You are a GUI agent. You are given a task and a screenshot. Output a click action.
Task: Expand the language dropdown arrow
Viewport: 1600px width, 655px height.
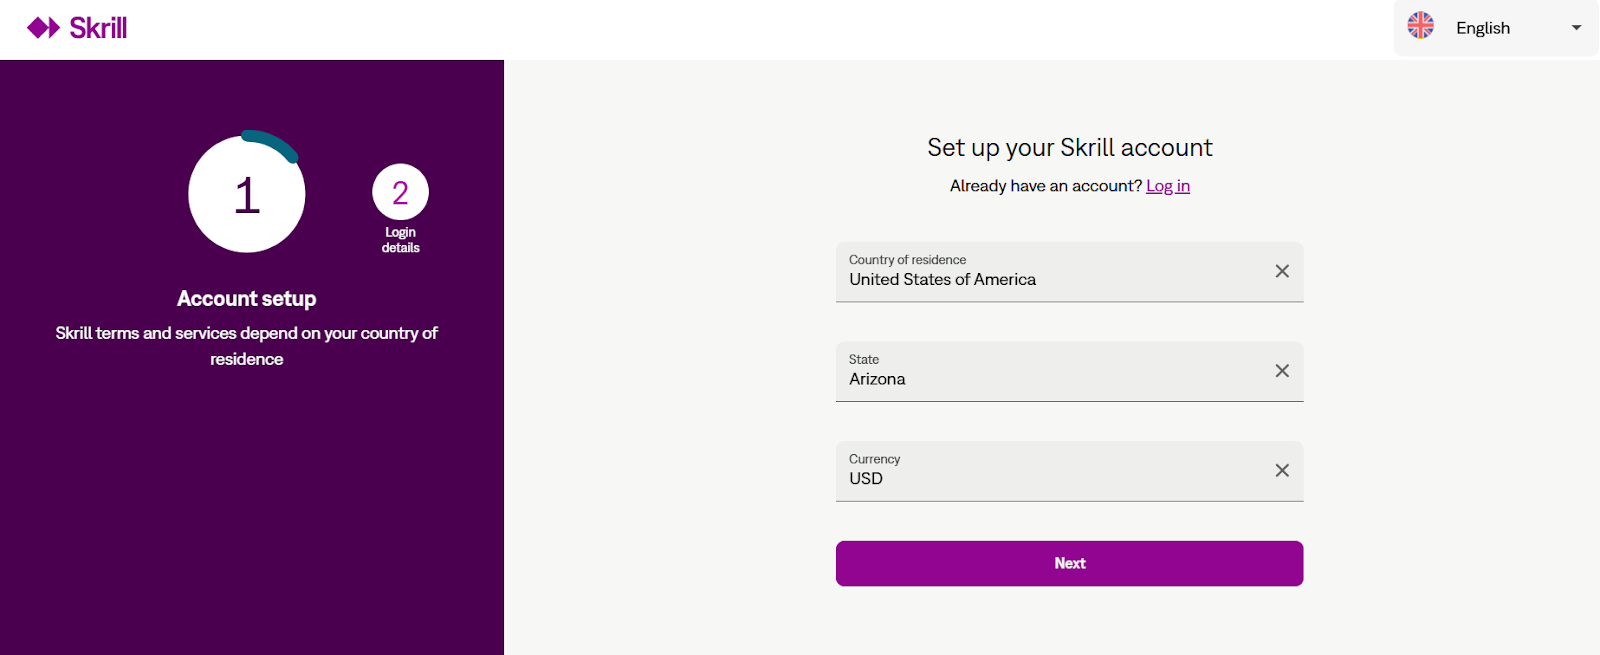click(x=1576, y=28)
